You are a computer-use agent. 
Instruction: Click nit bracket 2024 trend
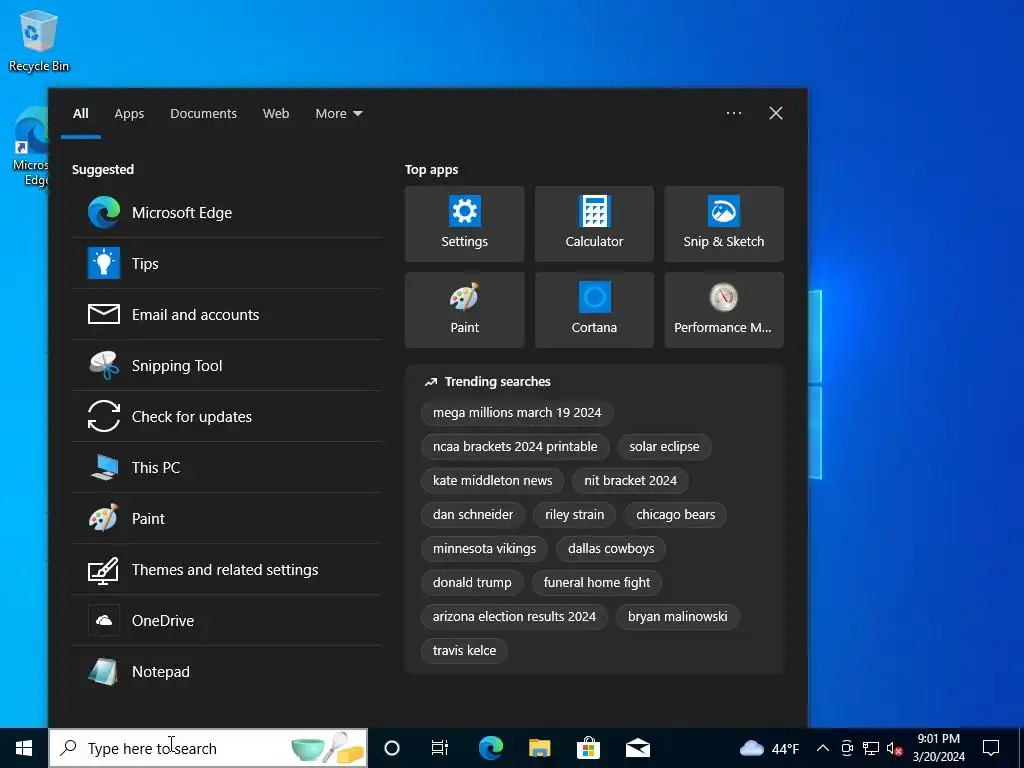[x=630, y=481]
